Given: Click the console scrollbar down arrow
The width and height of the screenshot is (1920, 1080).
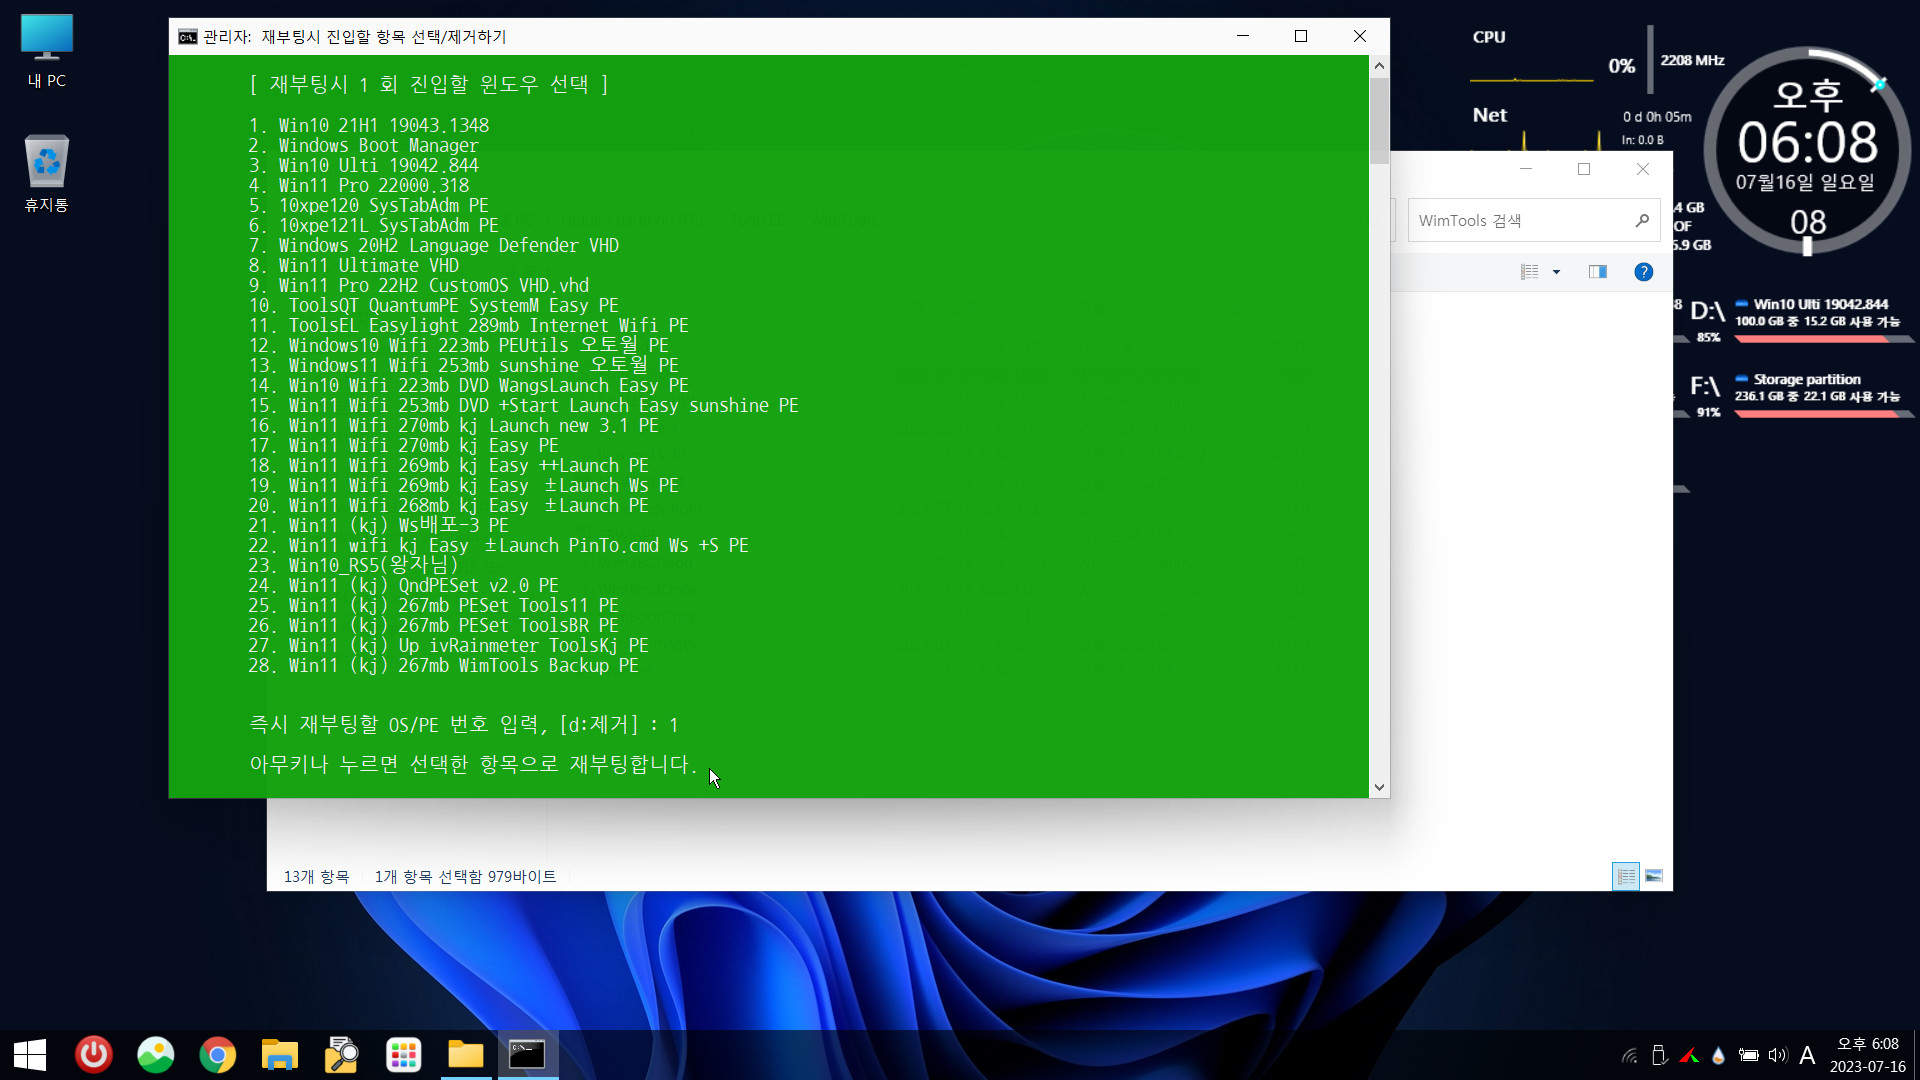Looking at the screenshot, I should (x=1379, y=787).
